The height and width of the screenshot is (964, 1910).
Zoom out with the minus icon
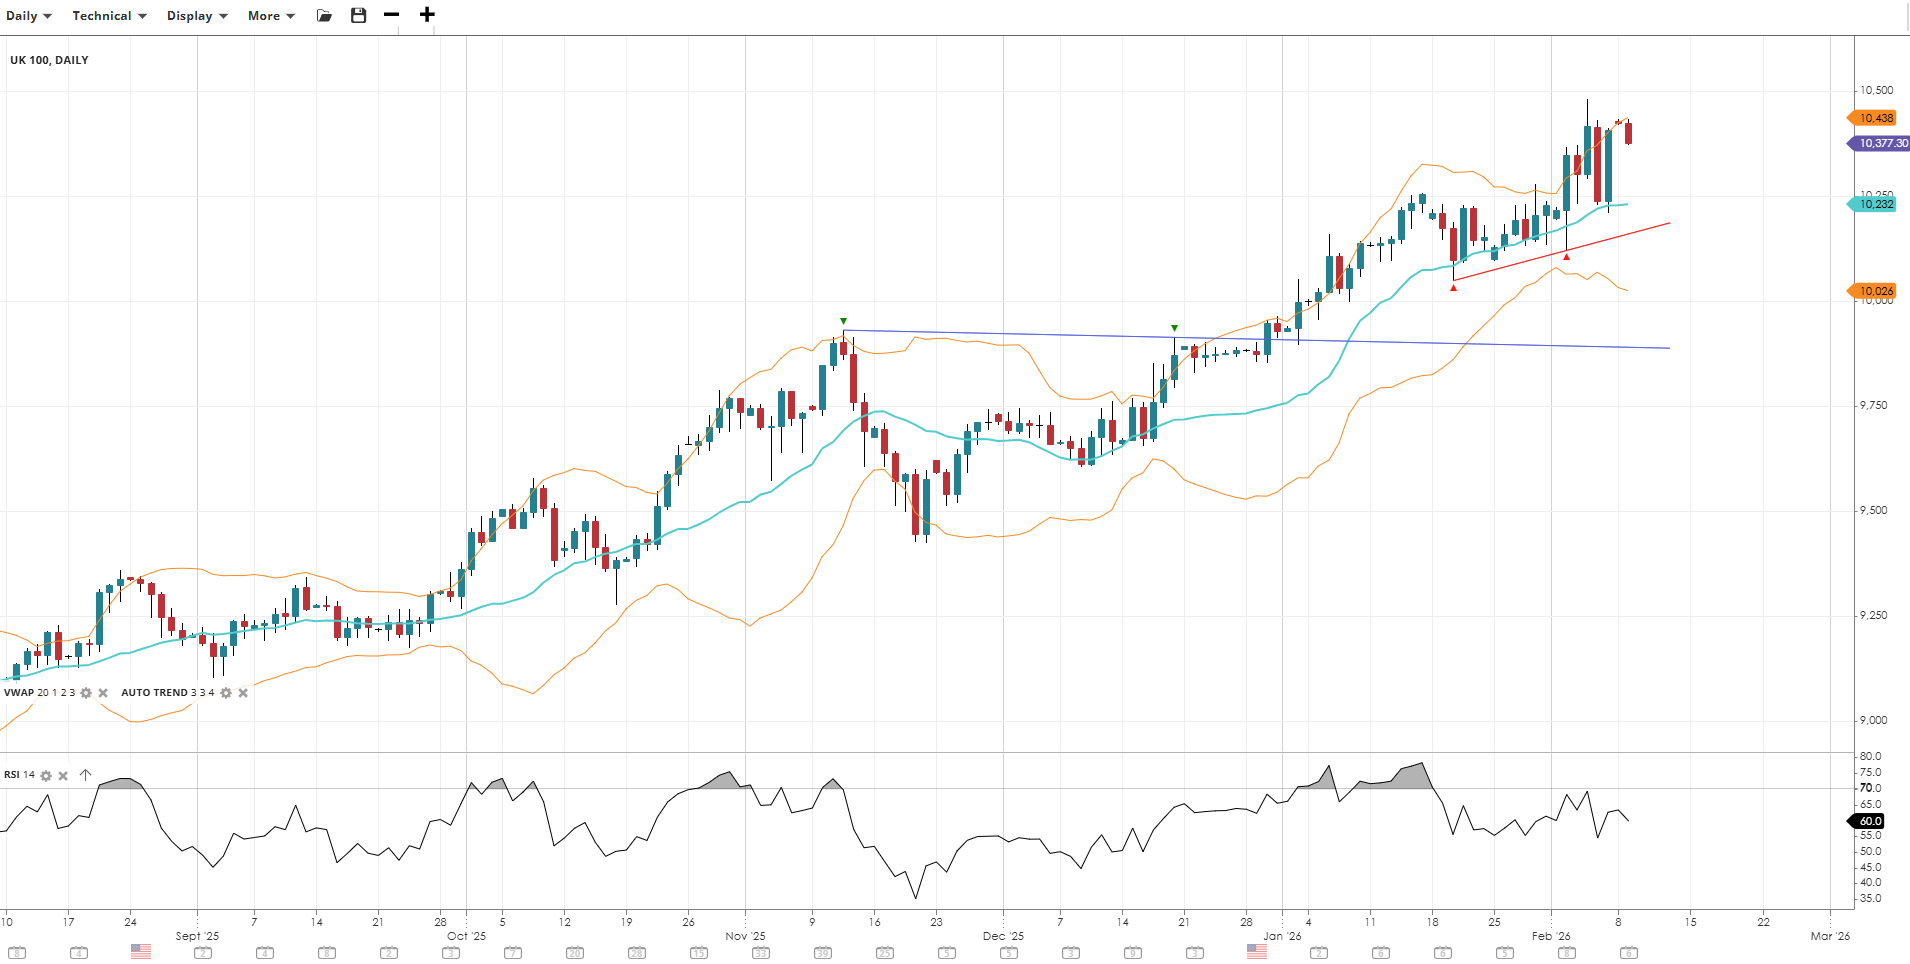pos(391,15)
